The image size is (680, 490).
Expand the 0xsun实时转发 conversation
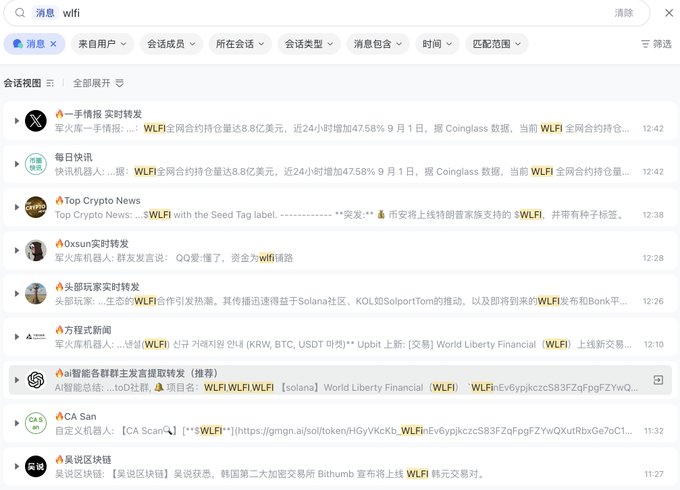(x=16, y=250)
